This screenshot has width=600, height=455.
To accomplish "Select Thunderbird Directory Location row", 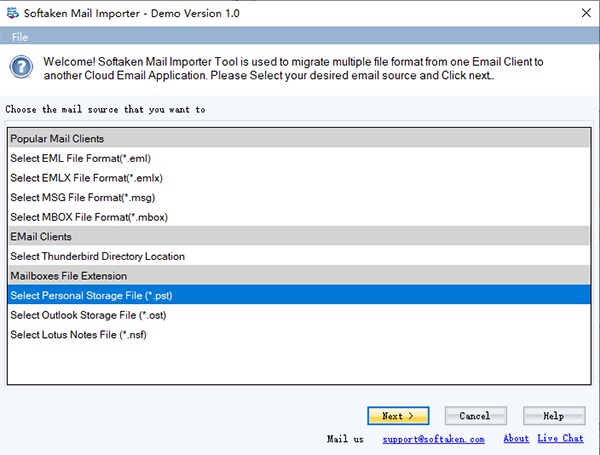I will (x=298, y=256).
